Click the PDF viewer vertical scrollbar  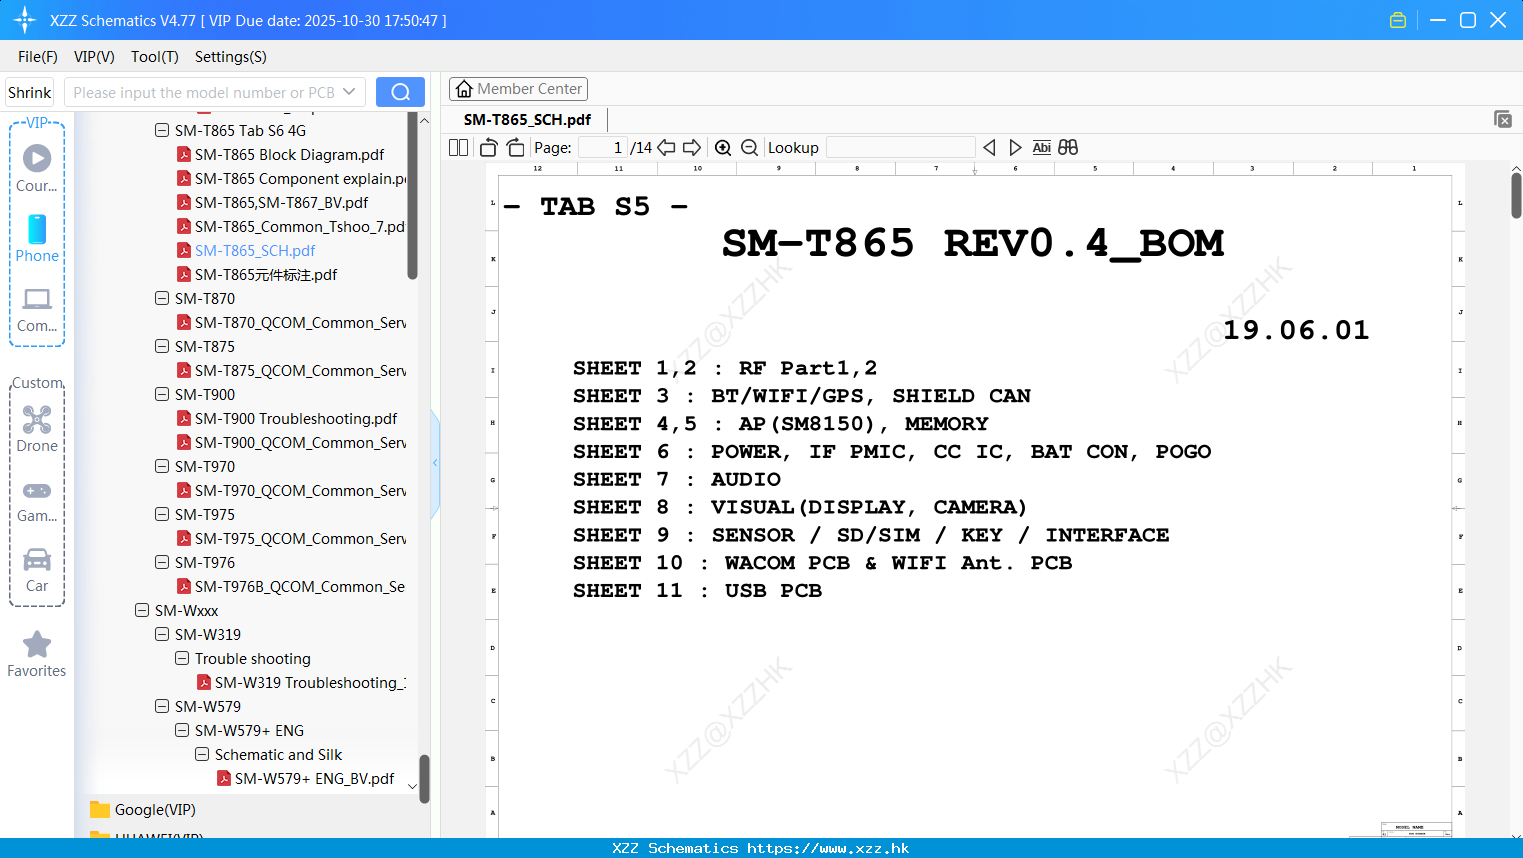coord(1516,195)
